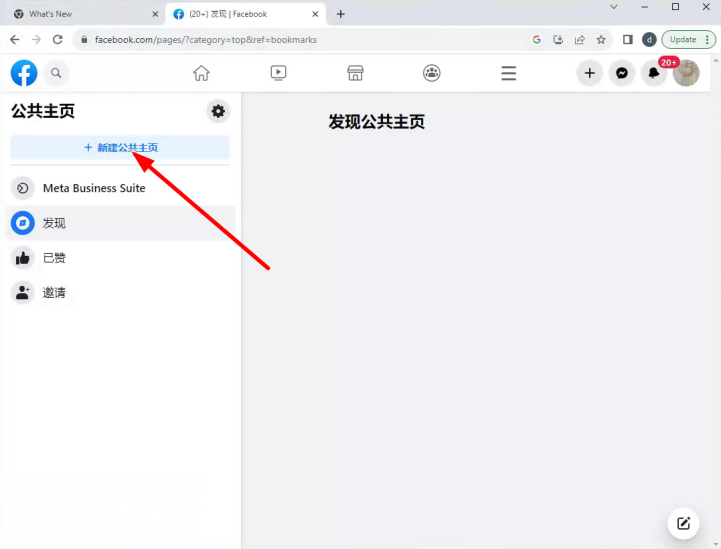Open the Groups icon
This screenshot has width=721, height=549.
click(x=431, y=73)
